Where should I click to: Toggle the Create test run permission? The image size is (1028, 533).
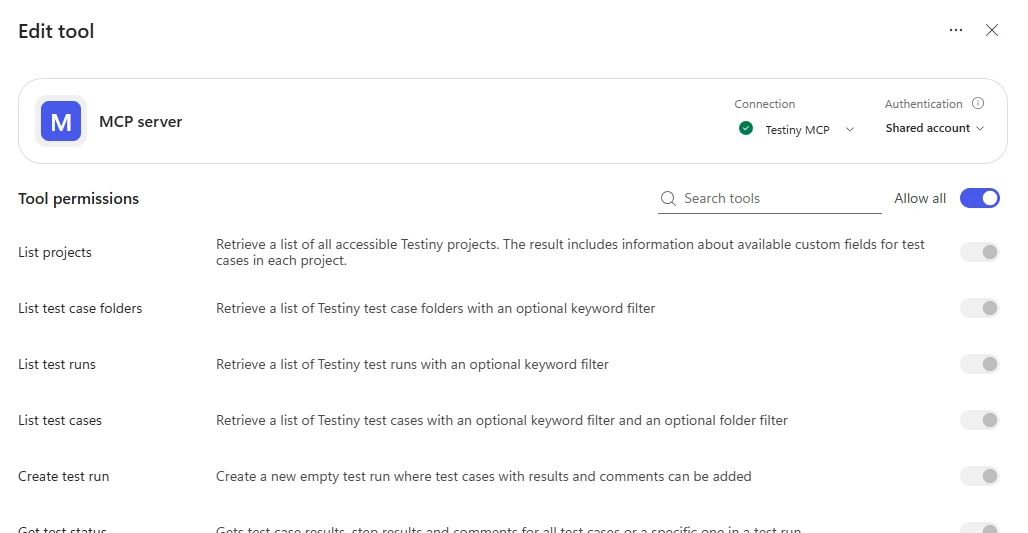[x=979, y=476]
